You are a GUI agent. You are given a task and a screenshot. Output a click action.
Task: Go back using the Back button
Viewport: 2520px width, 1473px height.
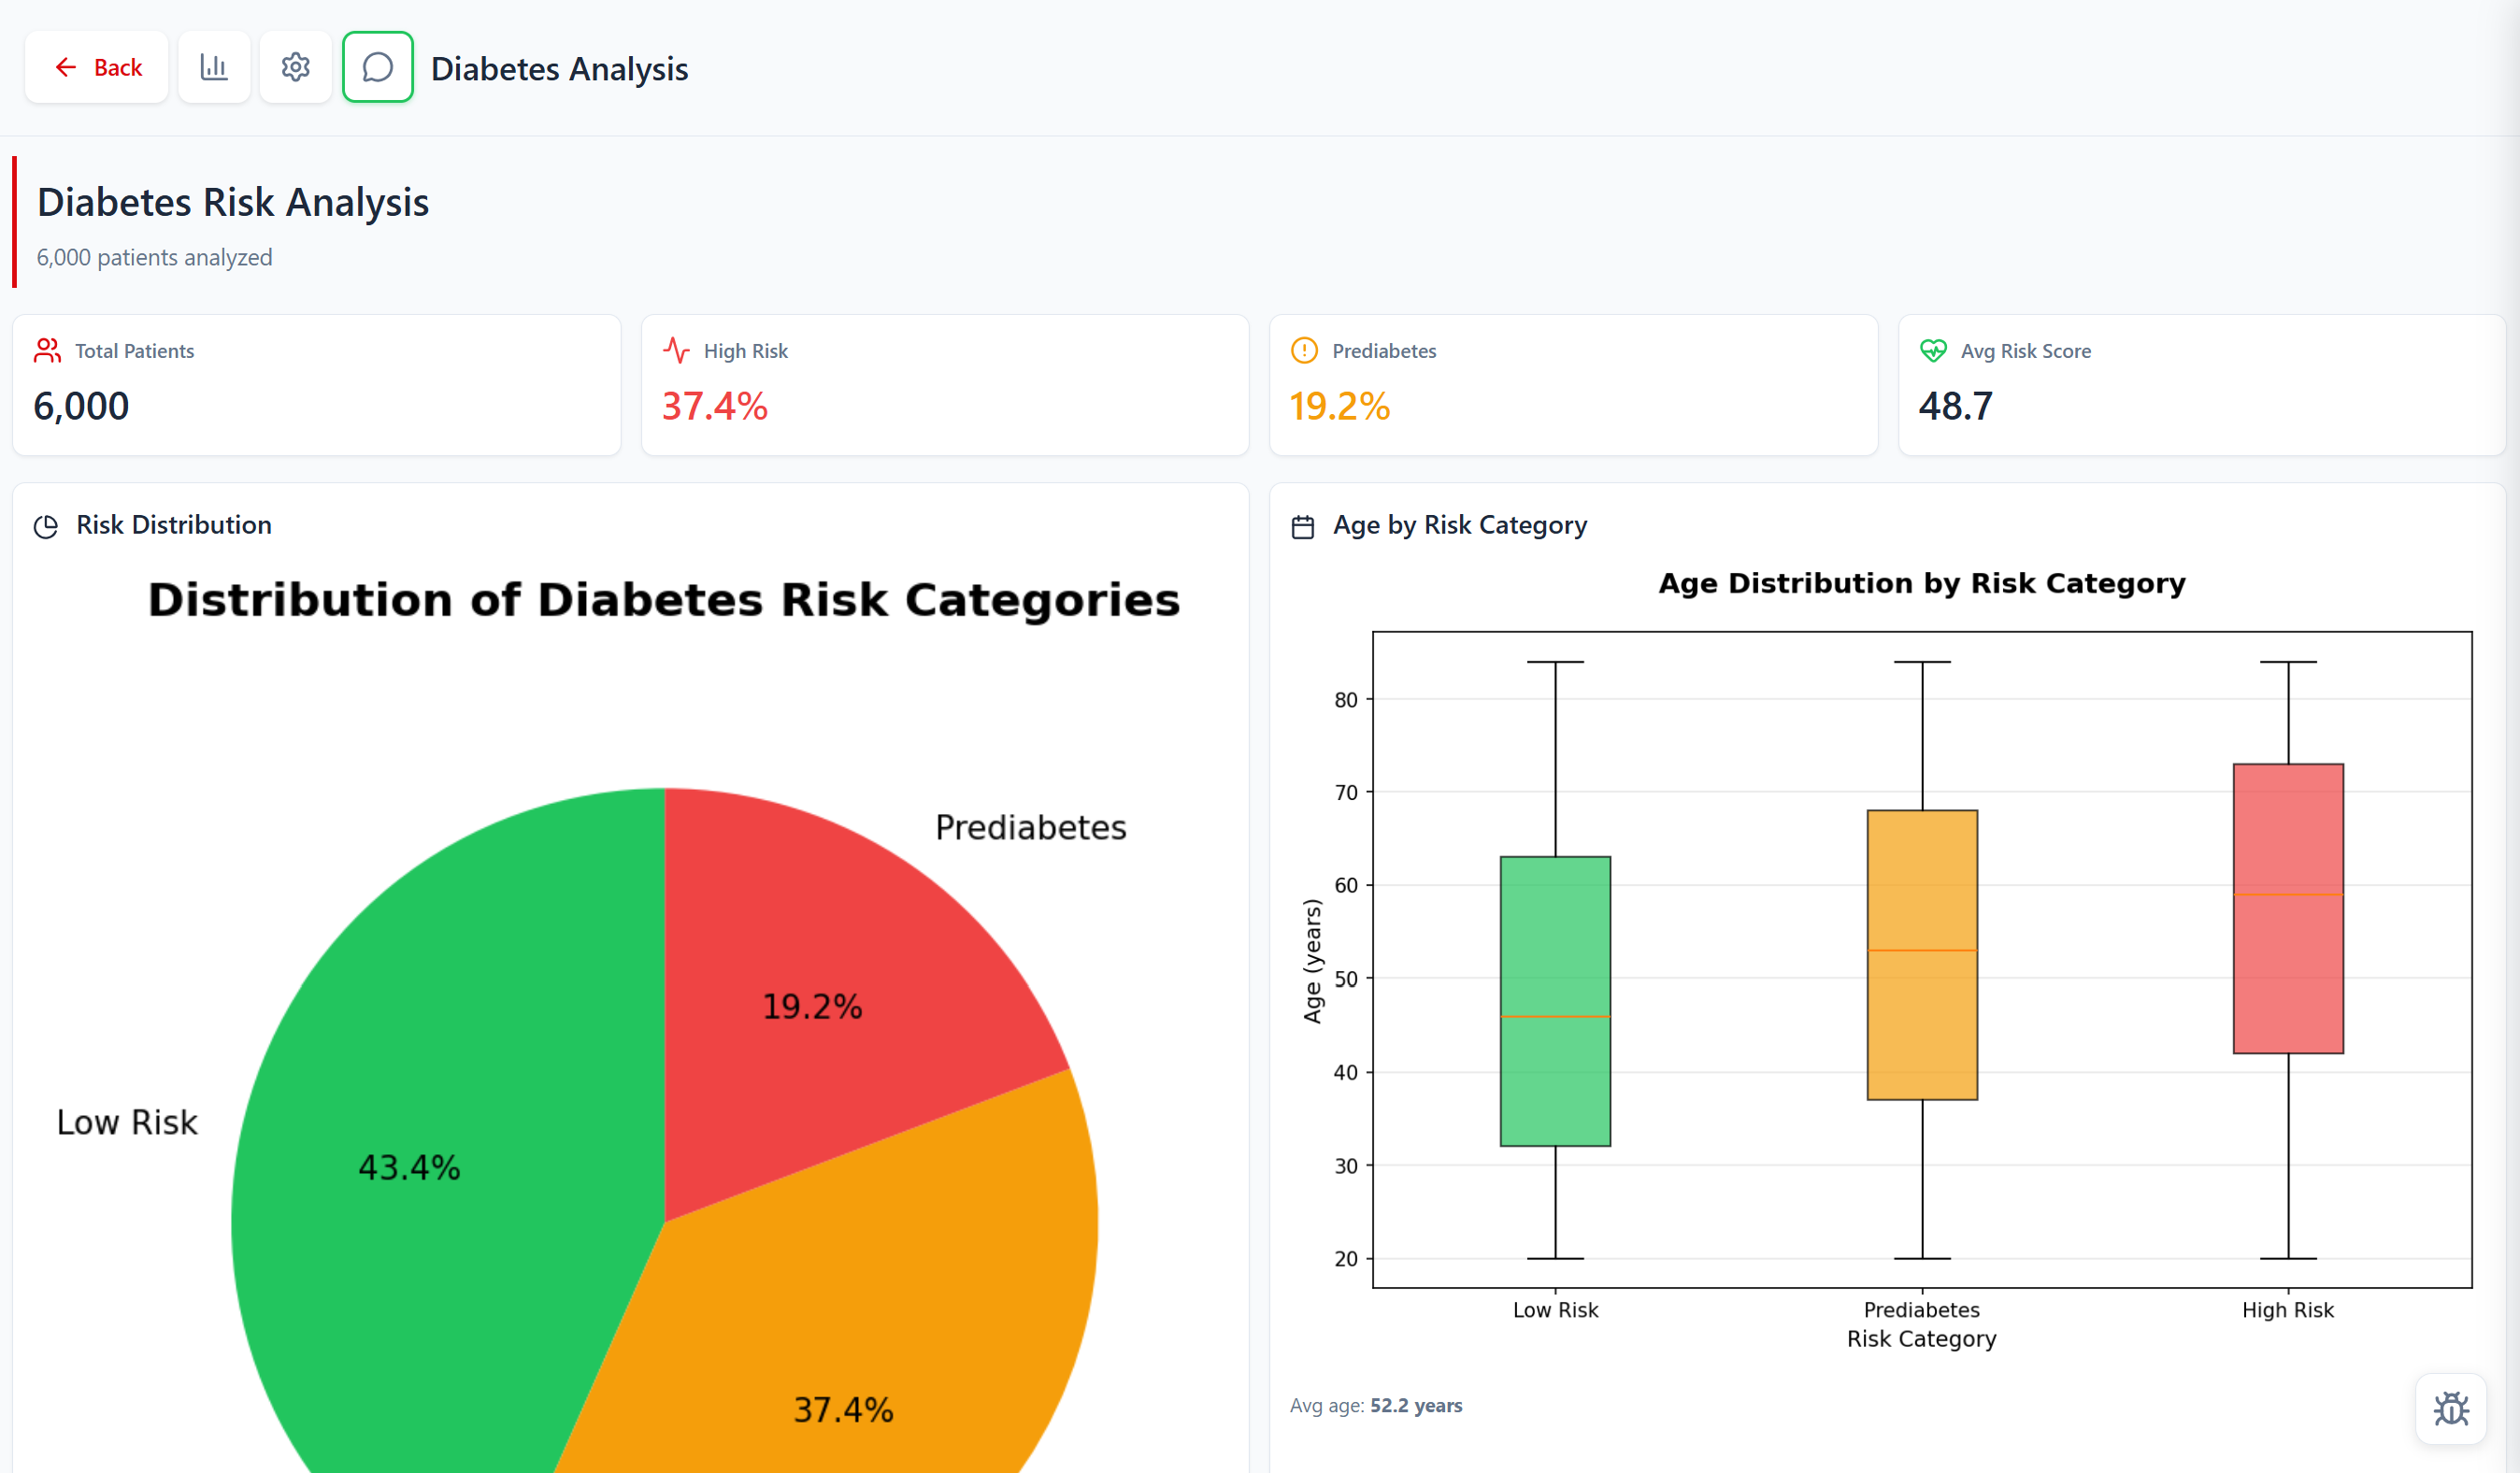click(96, 67)
